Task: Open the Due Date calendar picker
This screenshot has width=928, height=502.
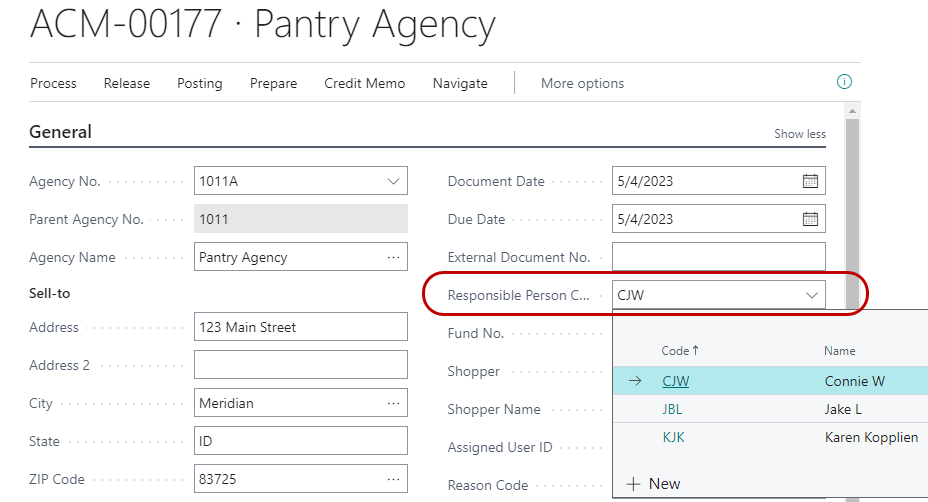Action: pyautogui.click(x=810, y=219)
